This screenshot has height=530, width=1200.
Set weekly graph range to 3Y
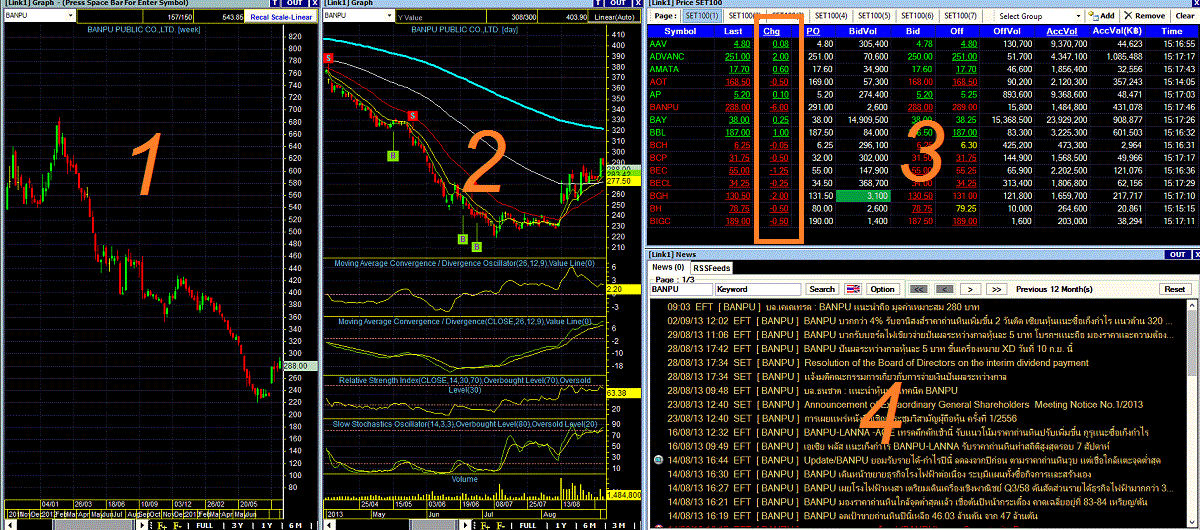coord(237,525)
